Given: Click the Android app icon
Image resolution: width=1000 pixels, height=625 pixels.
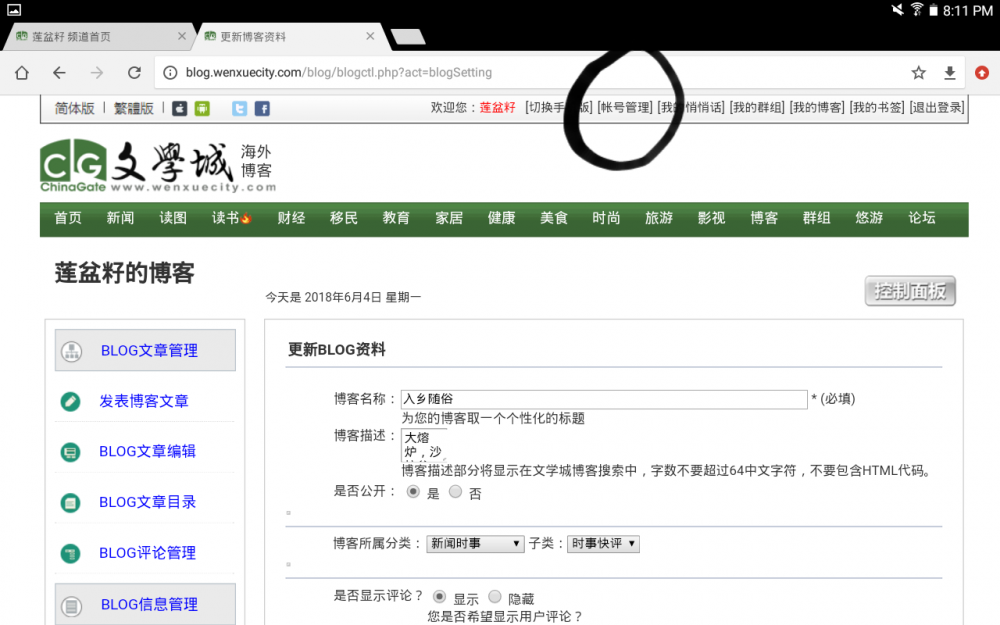Looking at the screenshot, I should coord(202,108).
